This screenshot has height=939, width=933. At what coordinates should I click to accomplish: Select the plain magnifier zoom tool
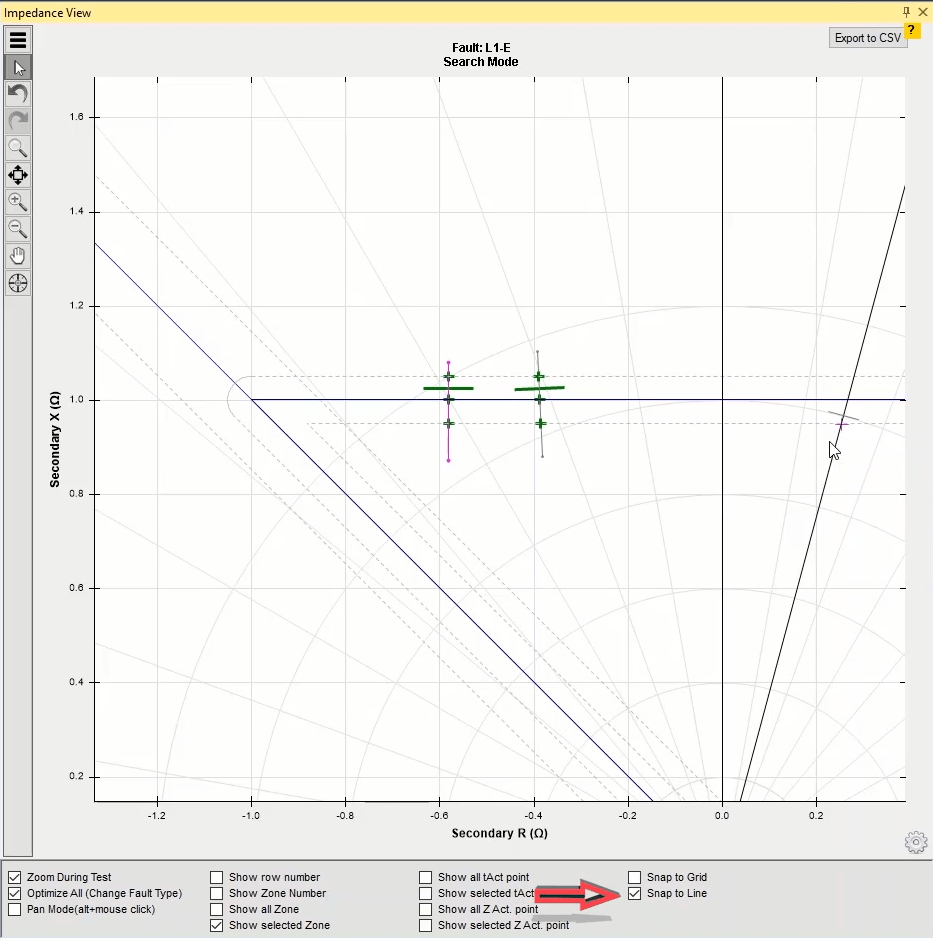click(18, 148)
